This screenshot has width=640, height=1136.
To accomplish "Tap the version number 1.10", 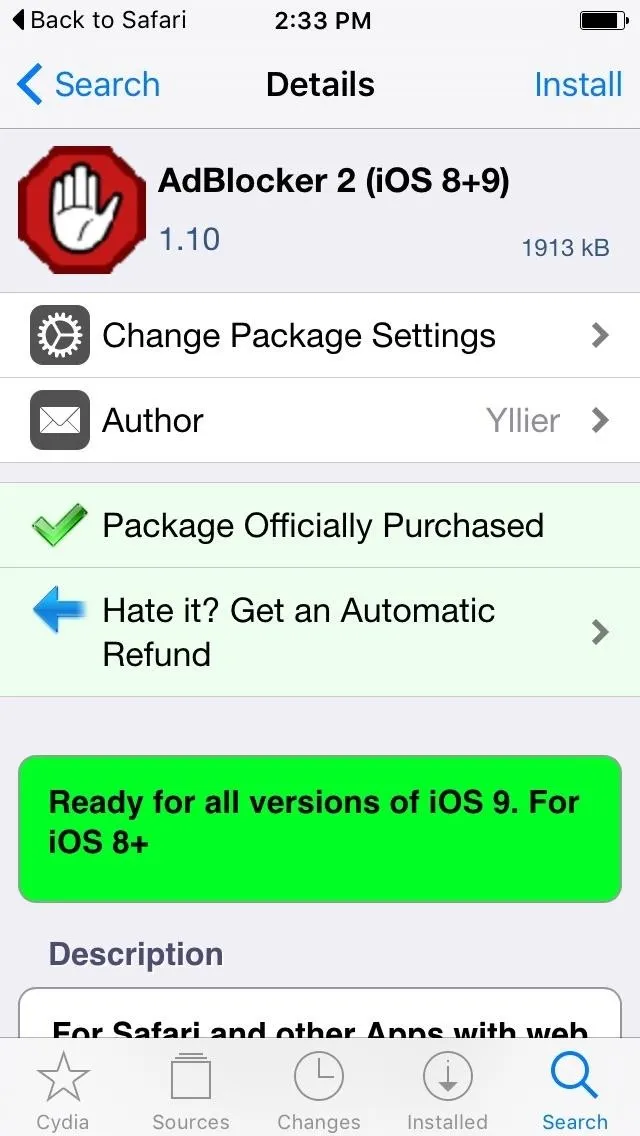I will coord(189,239).
